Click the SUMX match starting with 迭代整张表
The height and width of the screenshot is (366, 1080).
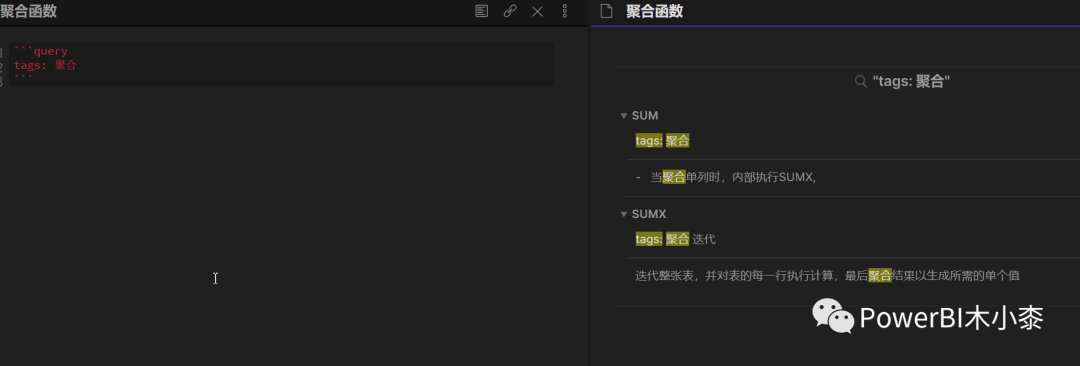[x=827, y=276]
